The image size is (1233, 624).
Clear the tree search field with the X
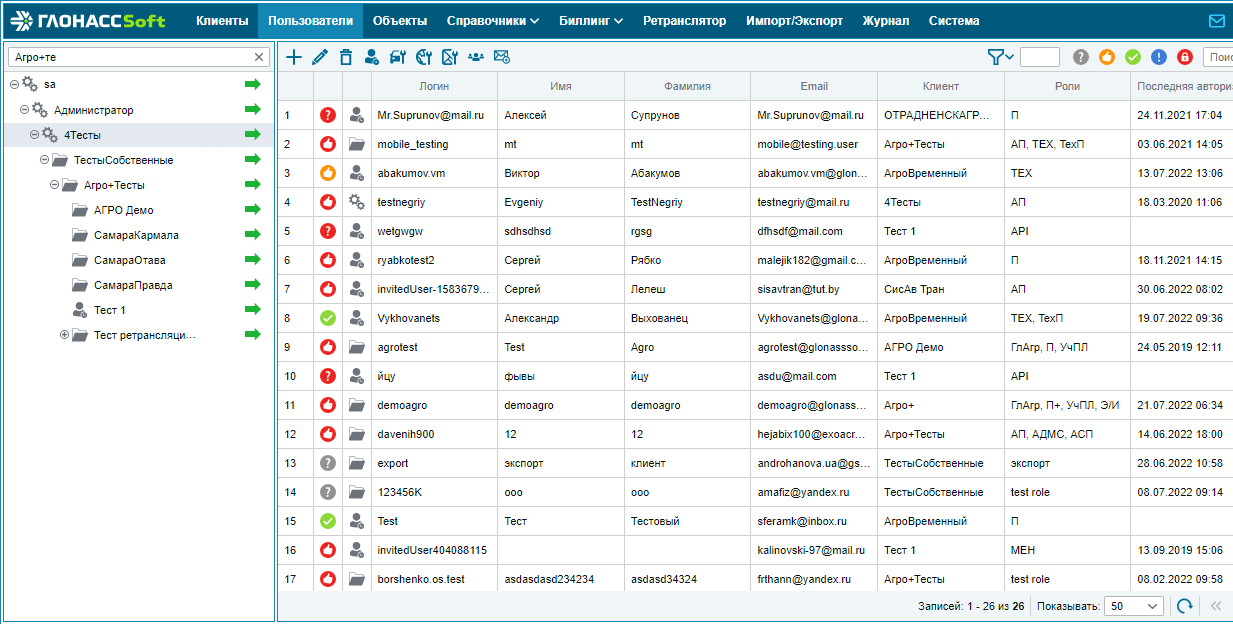(259, 57)
